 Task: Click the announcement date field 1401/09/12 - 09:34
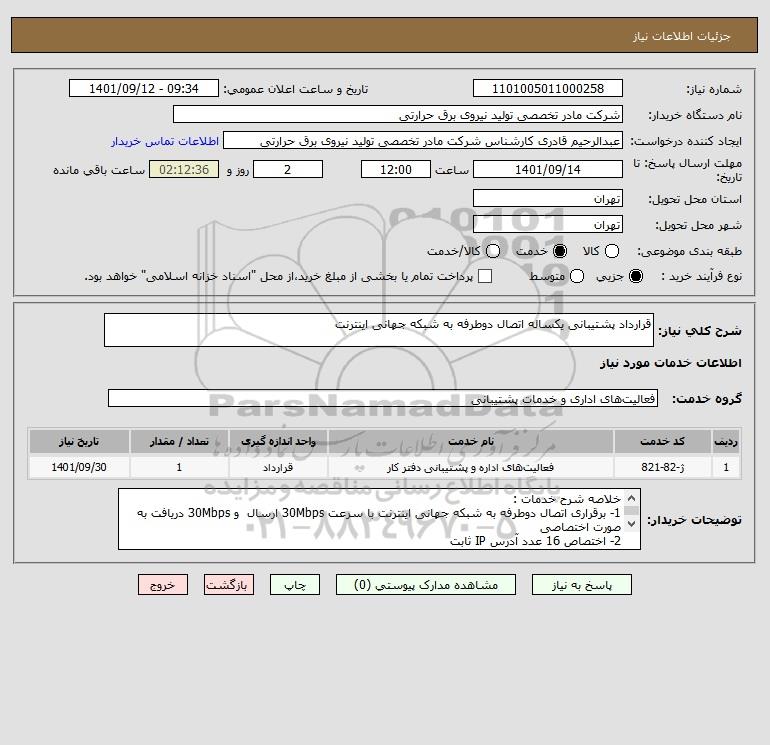[x=143, y=88]
